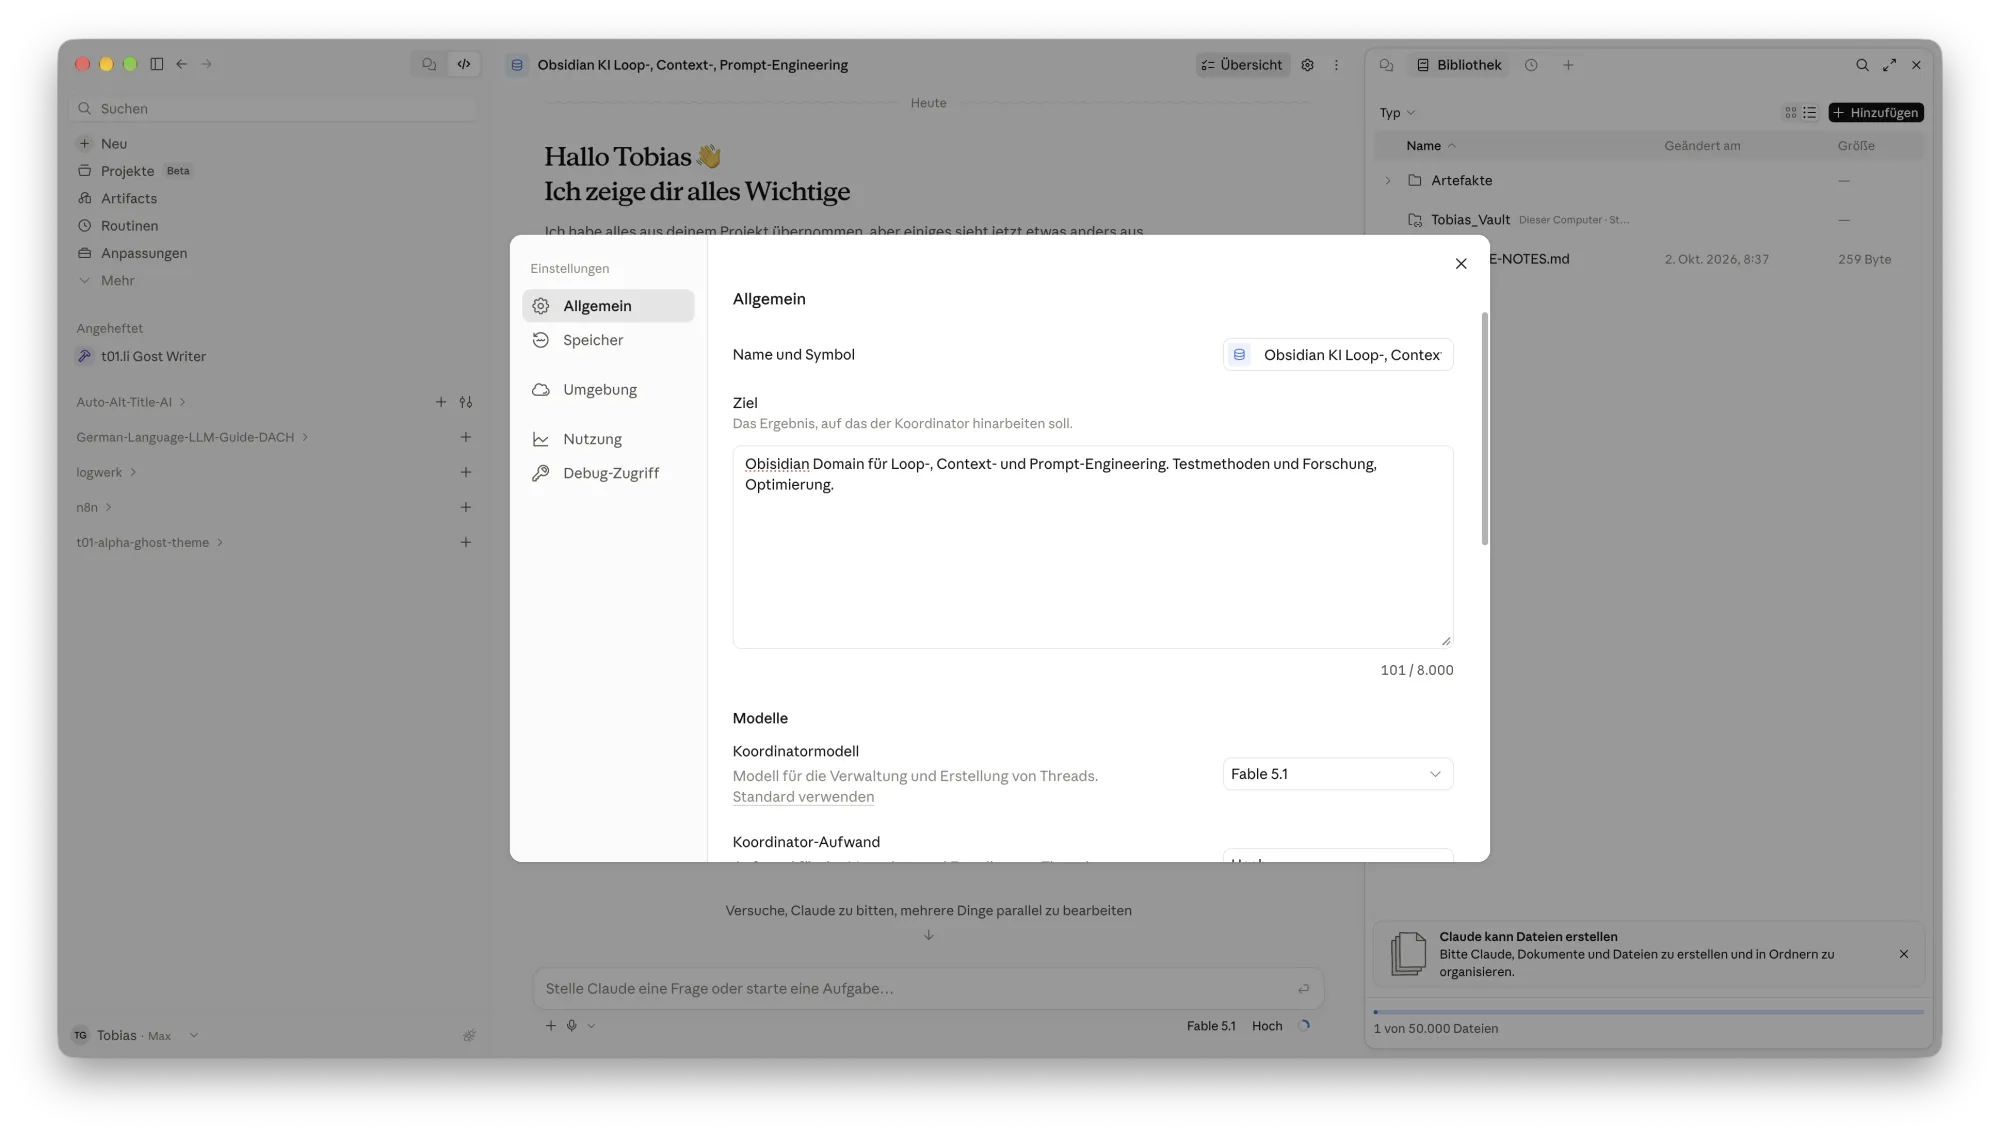Open the history clock icon
The height and width of the screenshot is (1134, 2000).
pos(1531,65)
